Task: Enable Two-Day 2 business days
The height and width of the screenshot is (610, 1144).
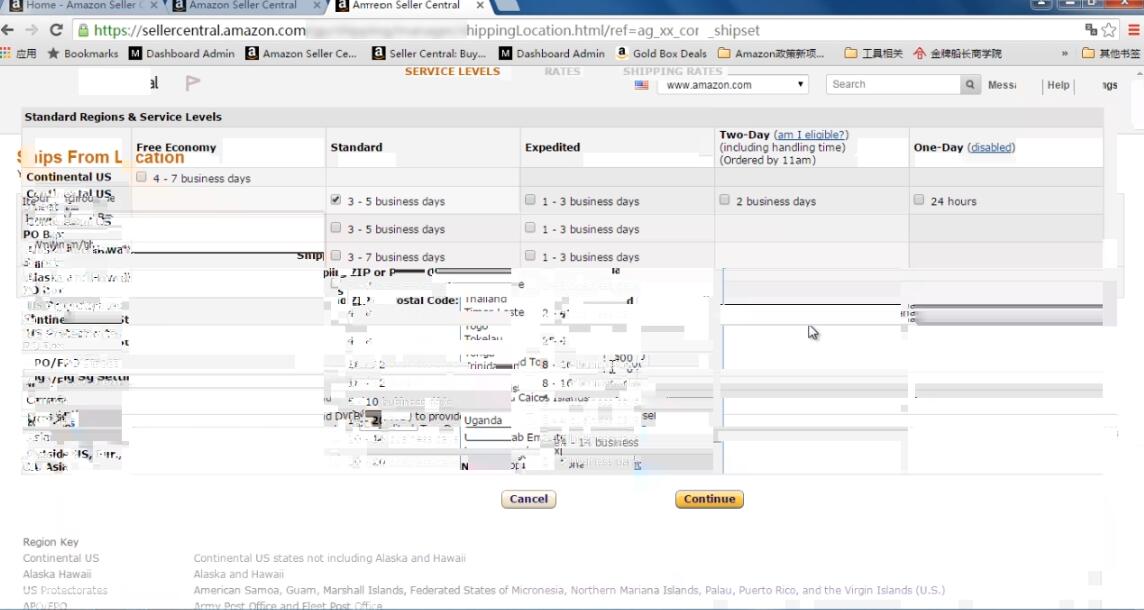Action: point(724,200)
